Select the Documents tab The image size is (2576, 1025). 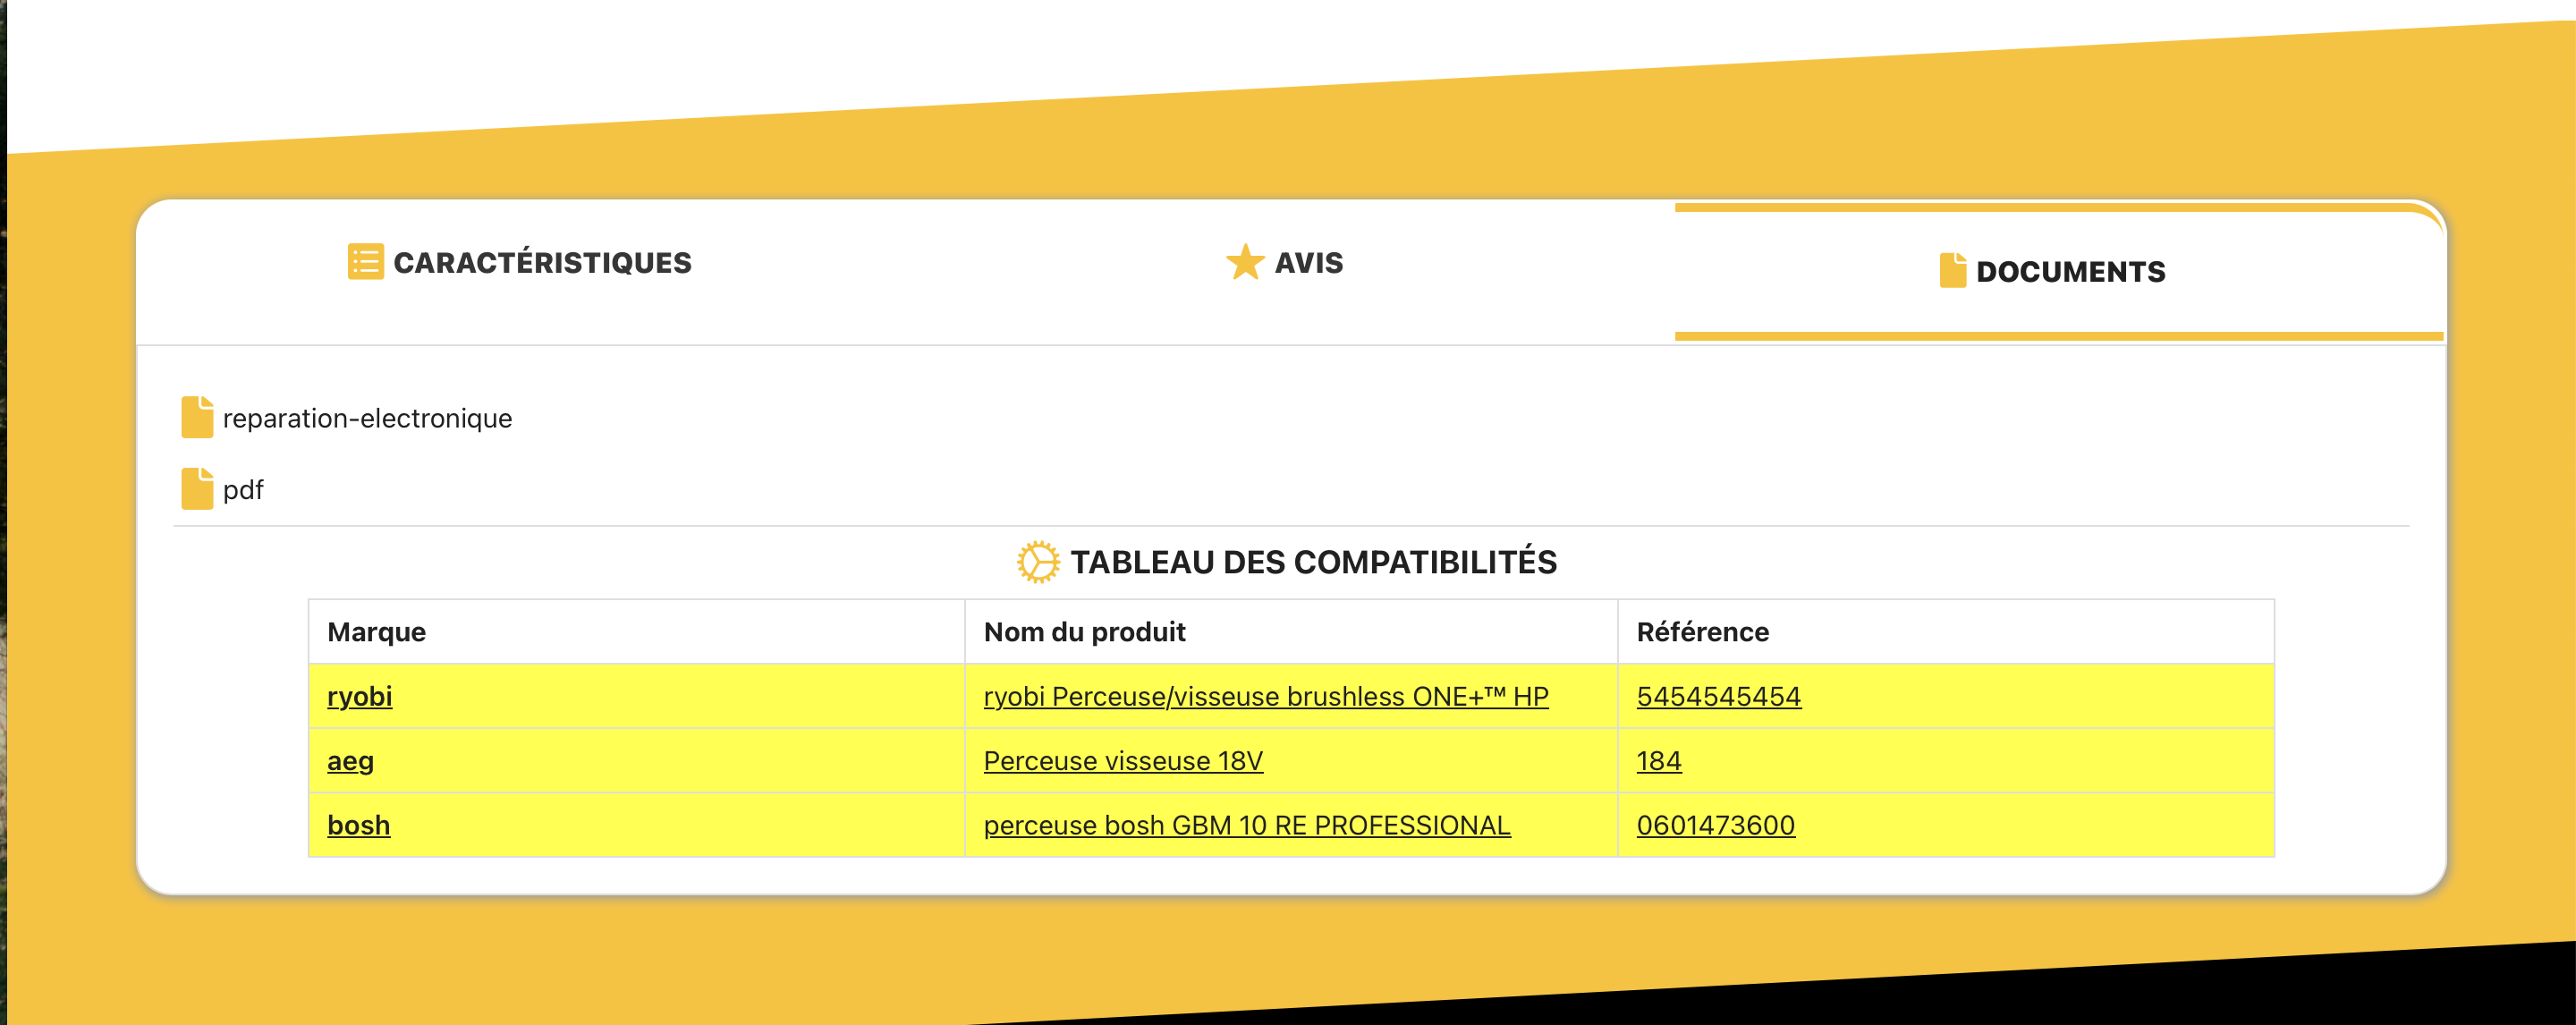click(x=2070, y=272)
